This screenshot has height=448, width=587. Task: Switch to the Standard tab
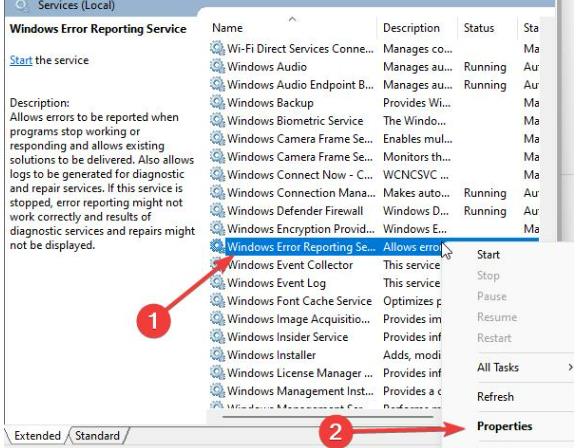97,436
